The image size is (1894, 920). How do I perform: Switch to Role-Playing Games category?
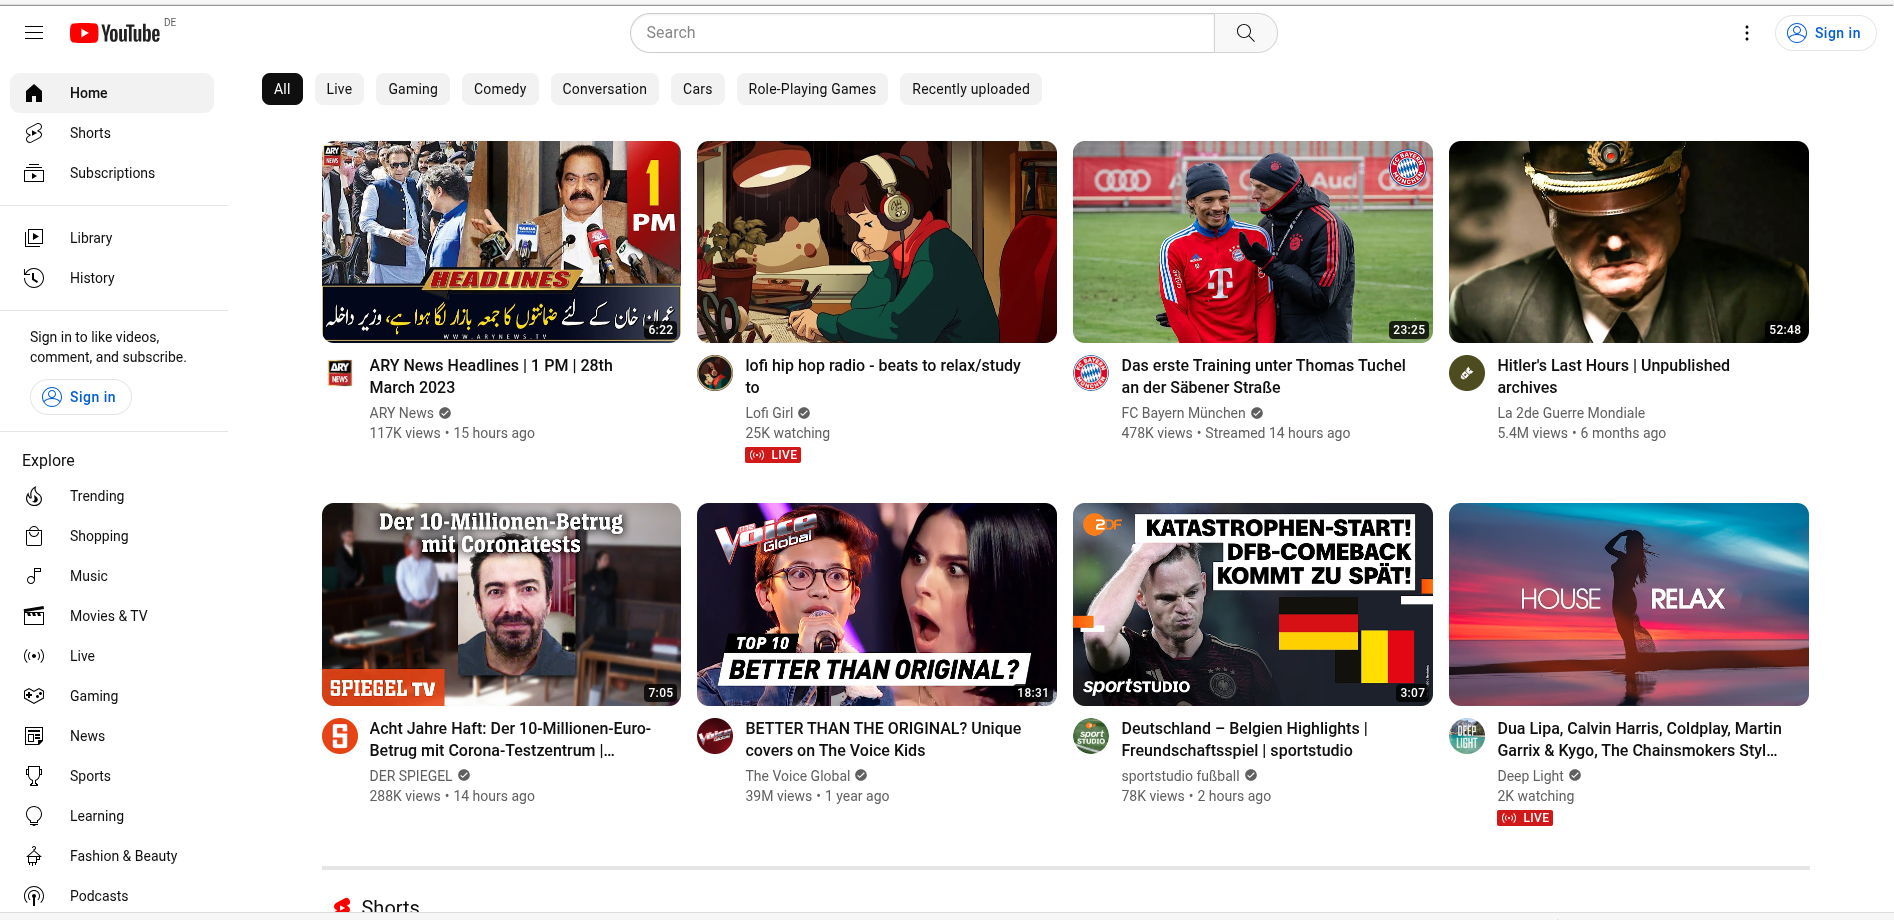tap(812, 89)
